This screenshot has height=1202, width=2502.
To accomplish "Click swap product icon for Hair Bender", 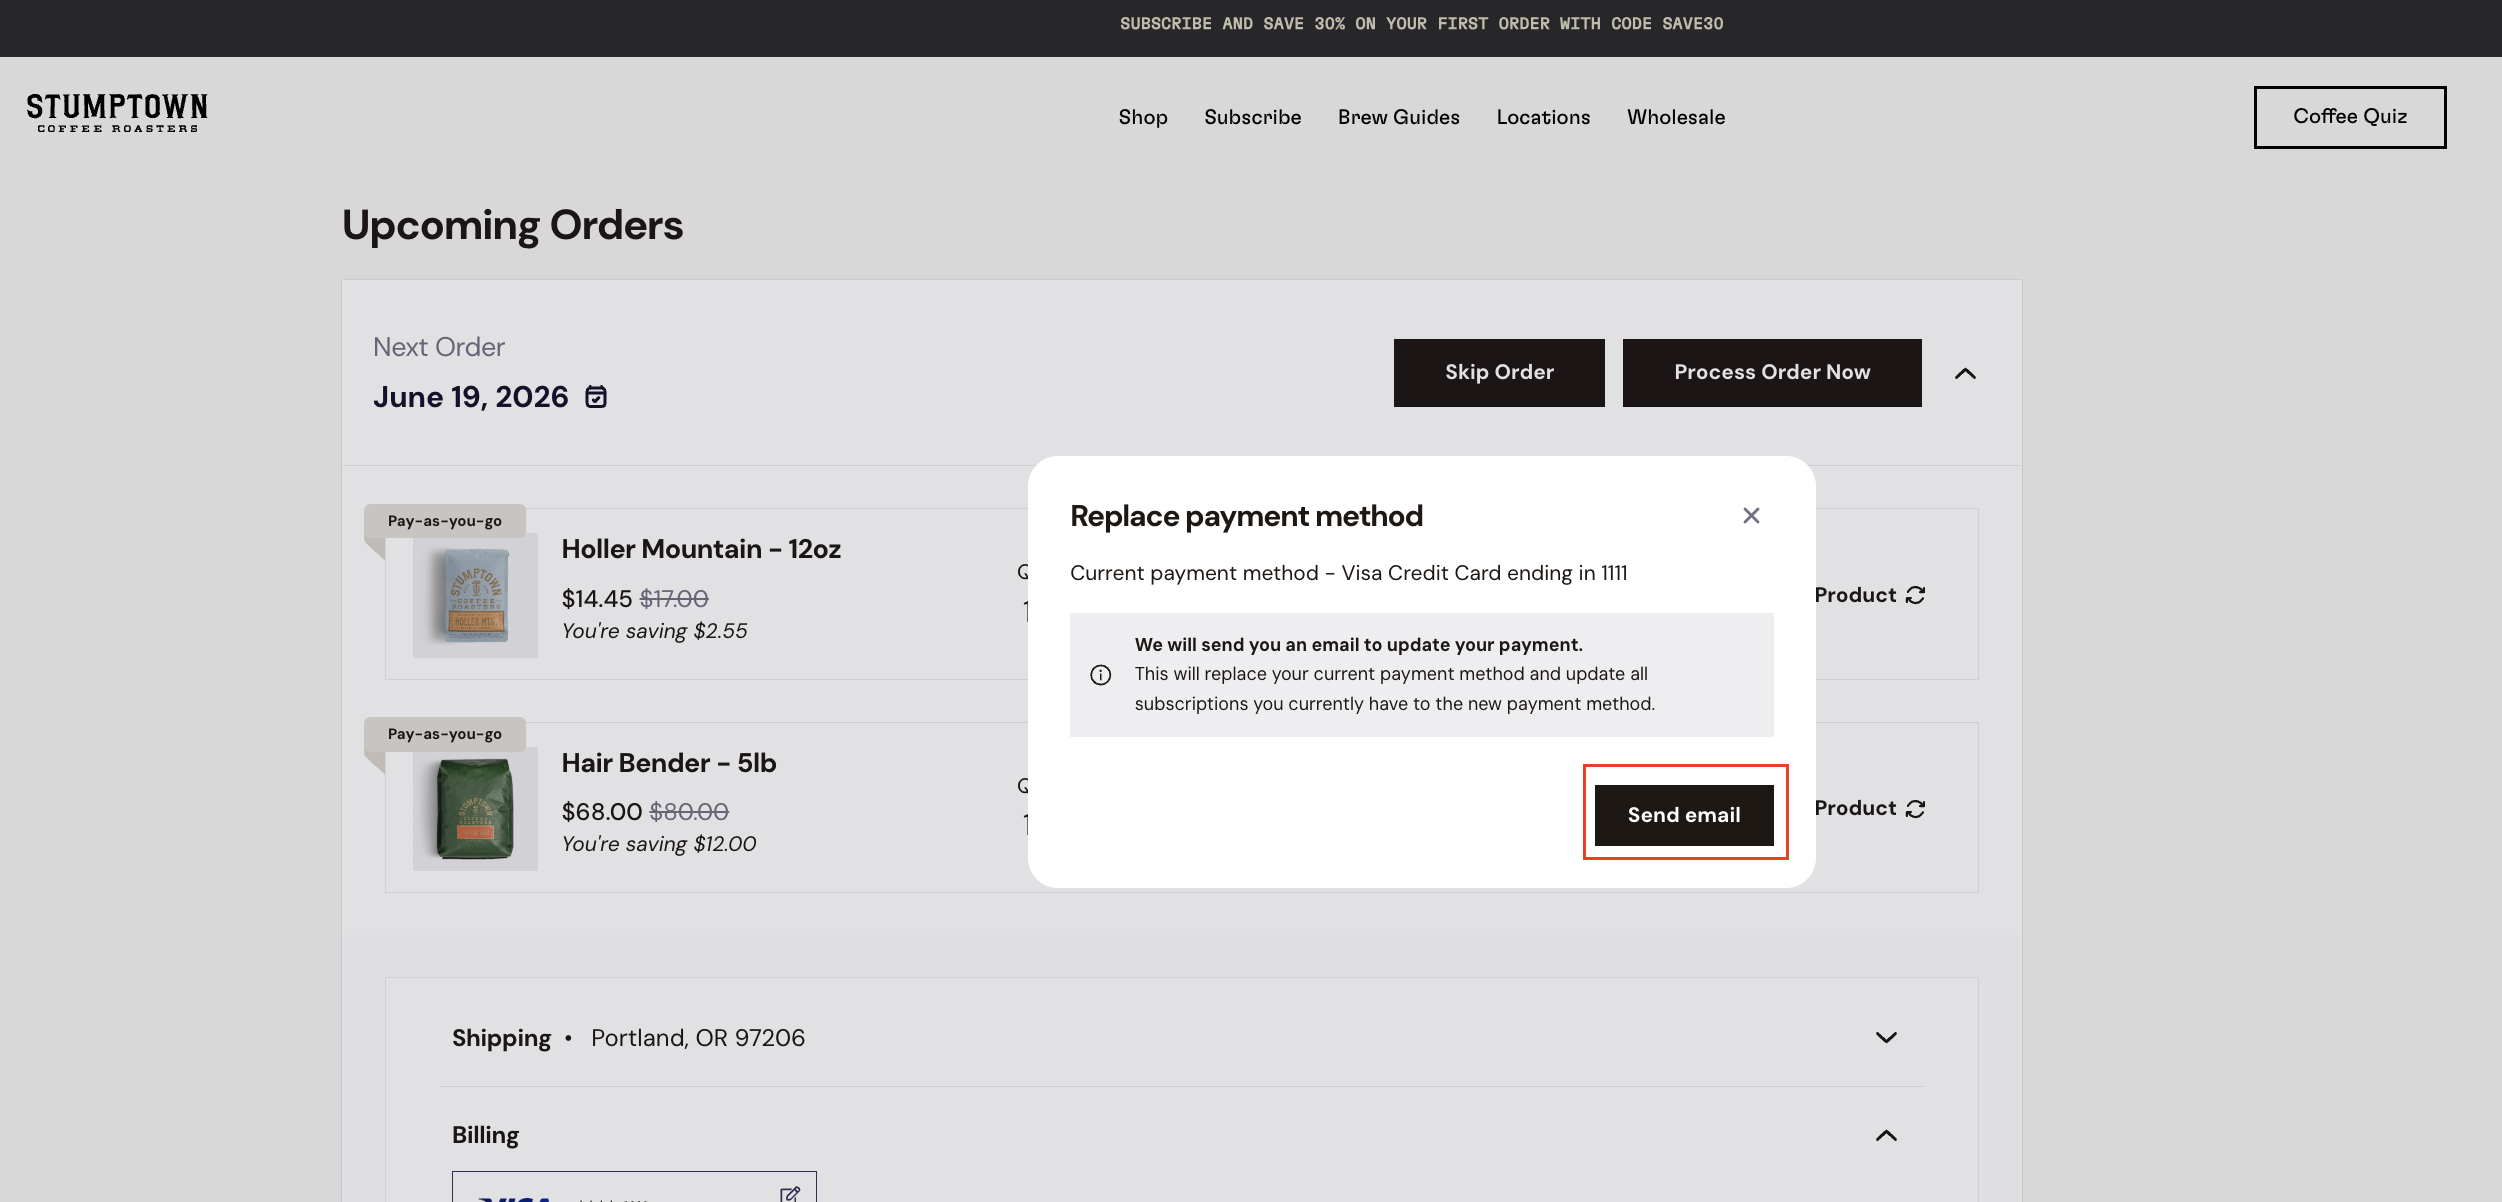I will (1915, 808).
